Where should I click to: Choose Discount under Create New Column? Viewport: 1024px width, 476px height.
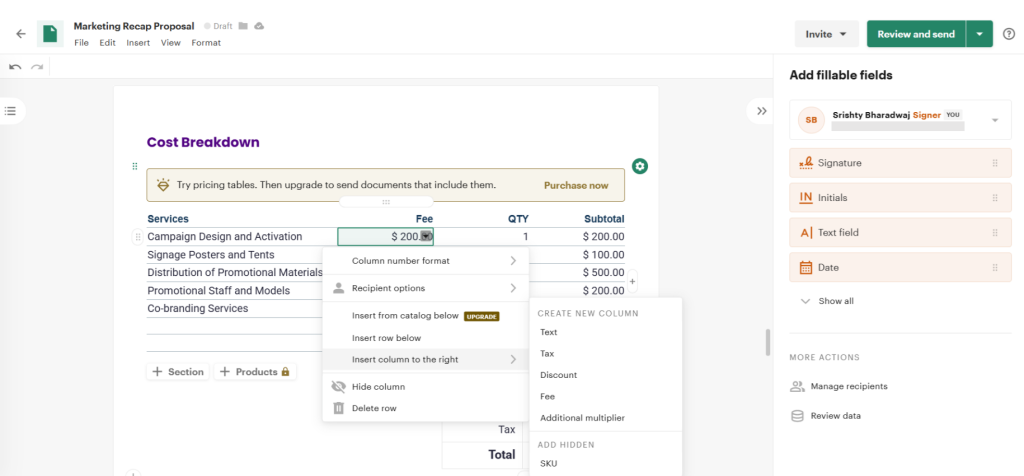point(558,375)
